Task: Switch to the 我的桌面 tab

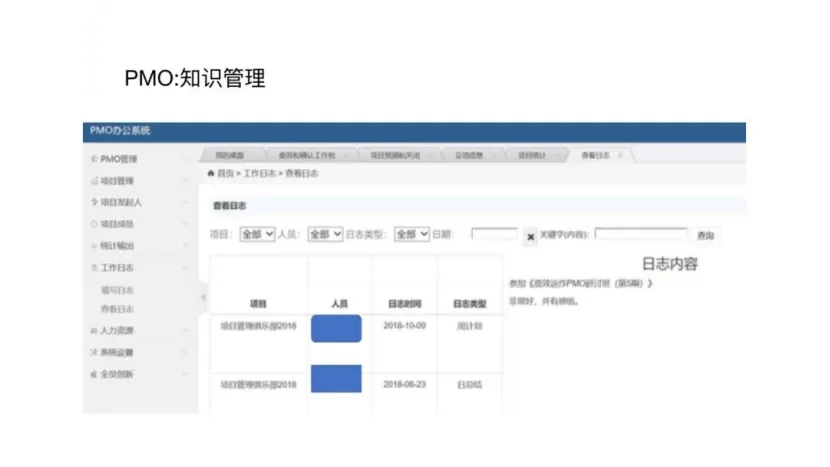Action: coord(230,155)
